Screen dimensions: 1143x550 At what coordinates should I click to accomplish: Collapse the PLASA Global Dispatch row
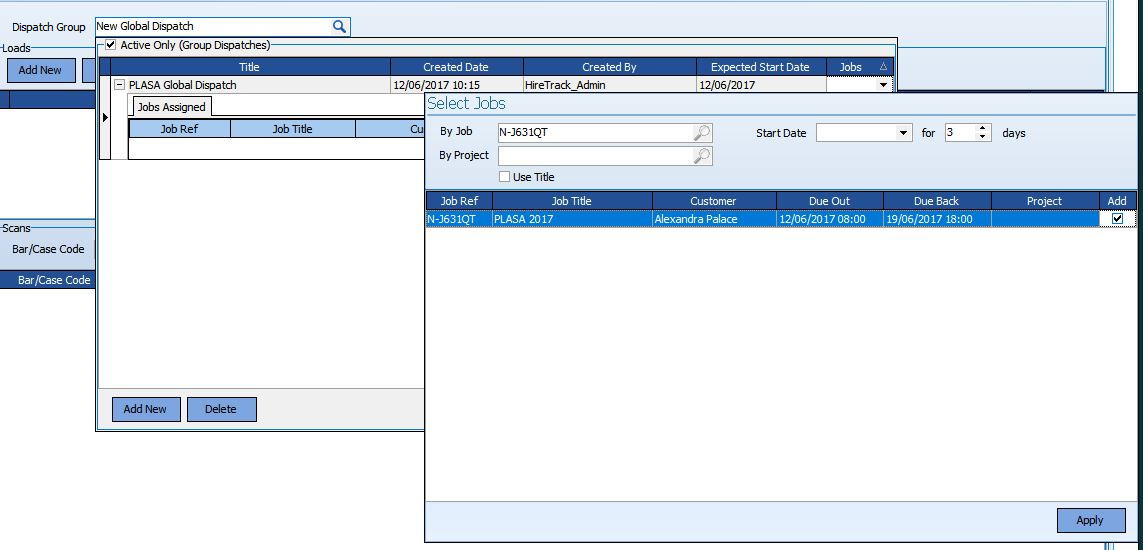pyautogui.click(x=119, y=86)
